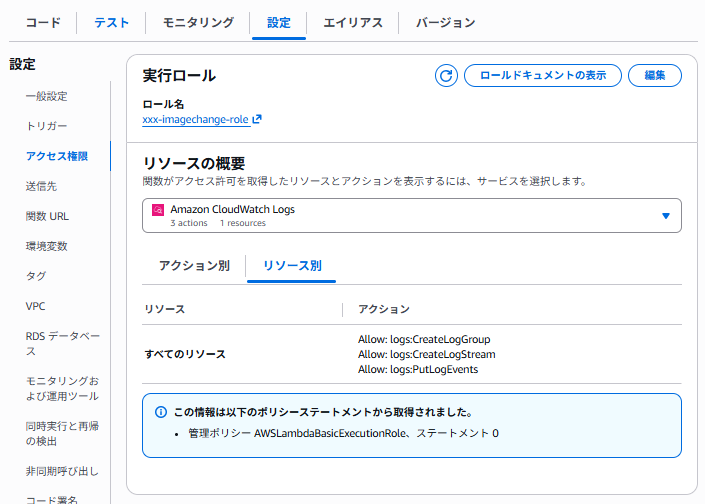Viewport: 705px width, 504px height.
Task: Open タグ in the settings sidebar
Action: click(x=36, y=276)
